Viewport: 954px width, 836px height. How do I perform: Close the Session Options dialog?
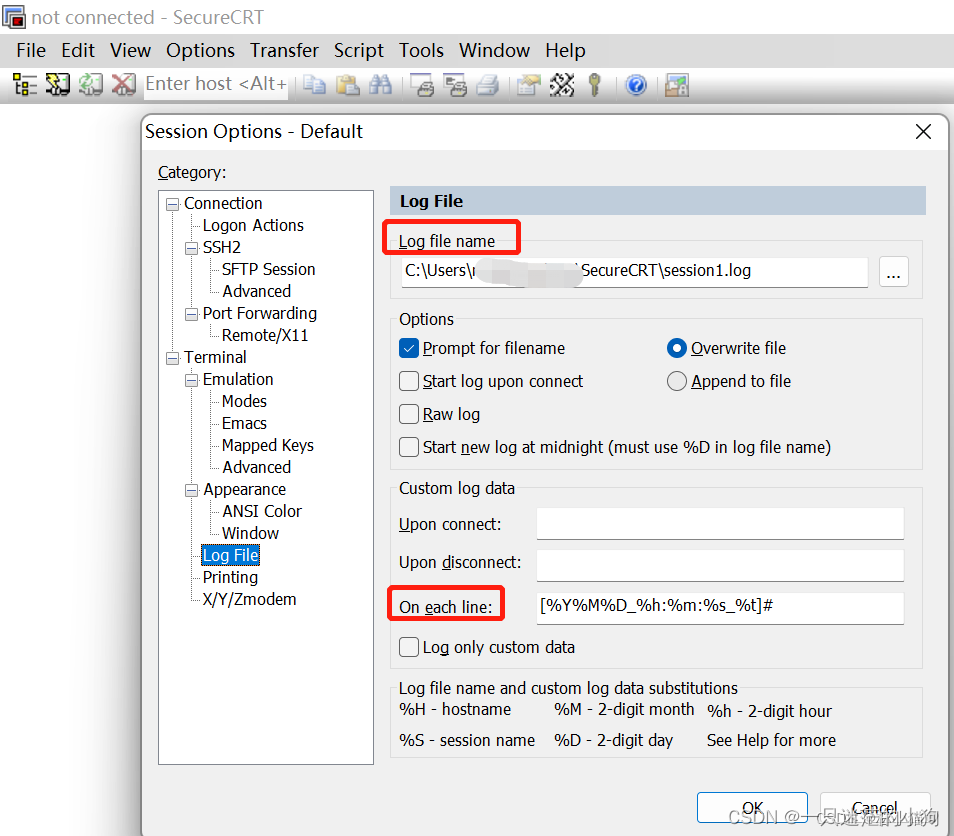(x=923, y=131)
